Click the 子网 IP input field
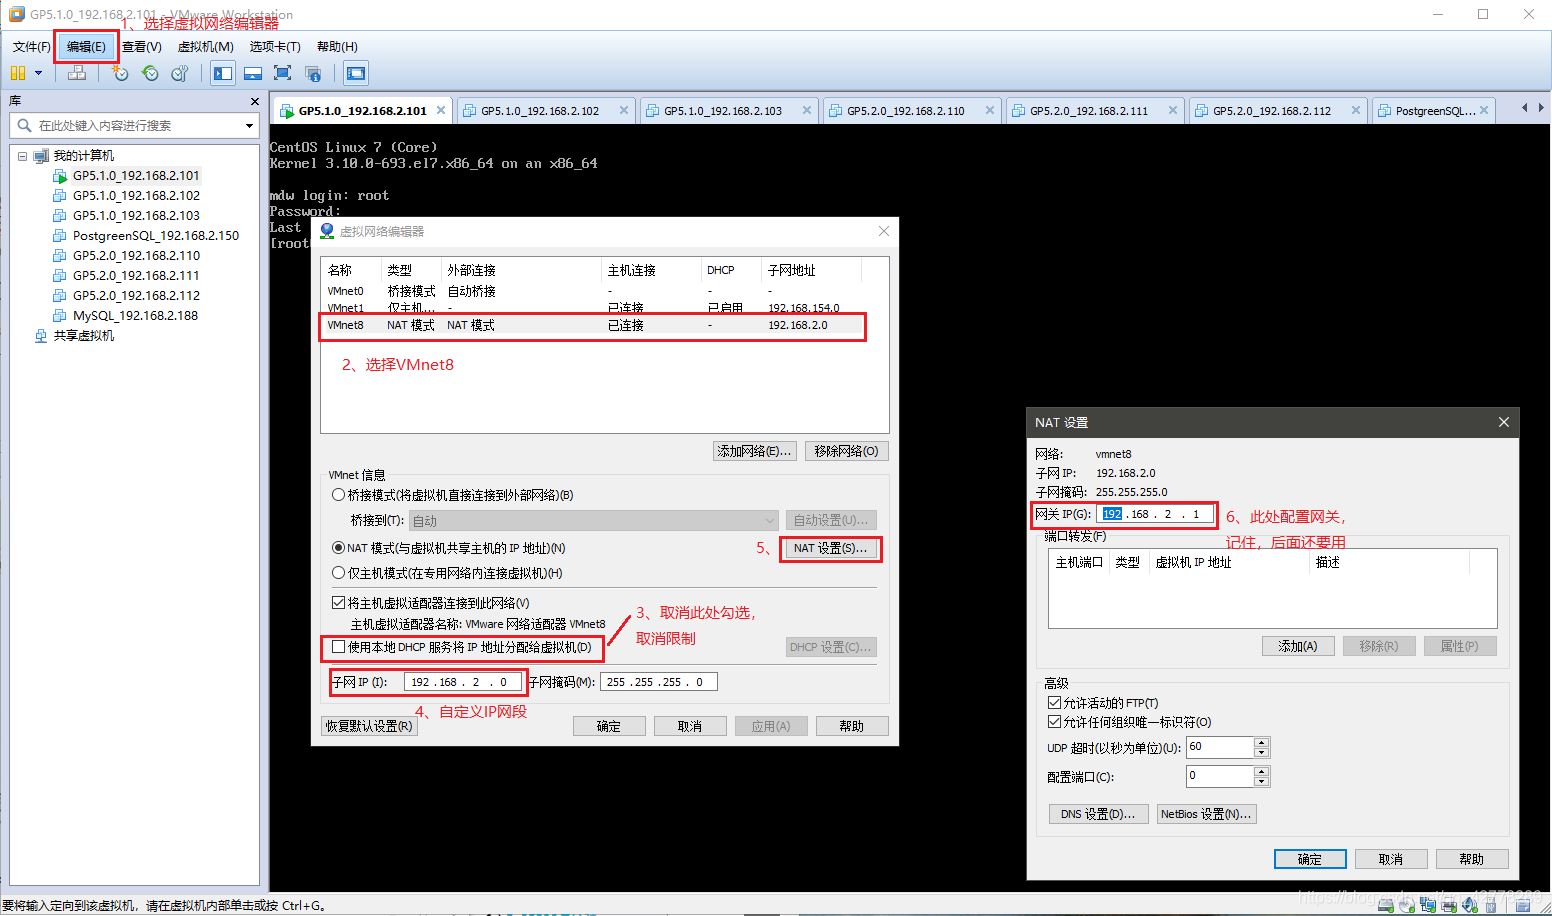This screenshot has height=916, width=1552. 462,682
